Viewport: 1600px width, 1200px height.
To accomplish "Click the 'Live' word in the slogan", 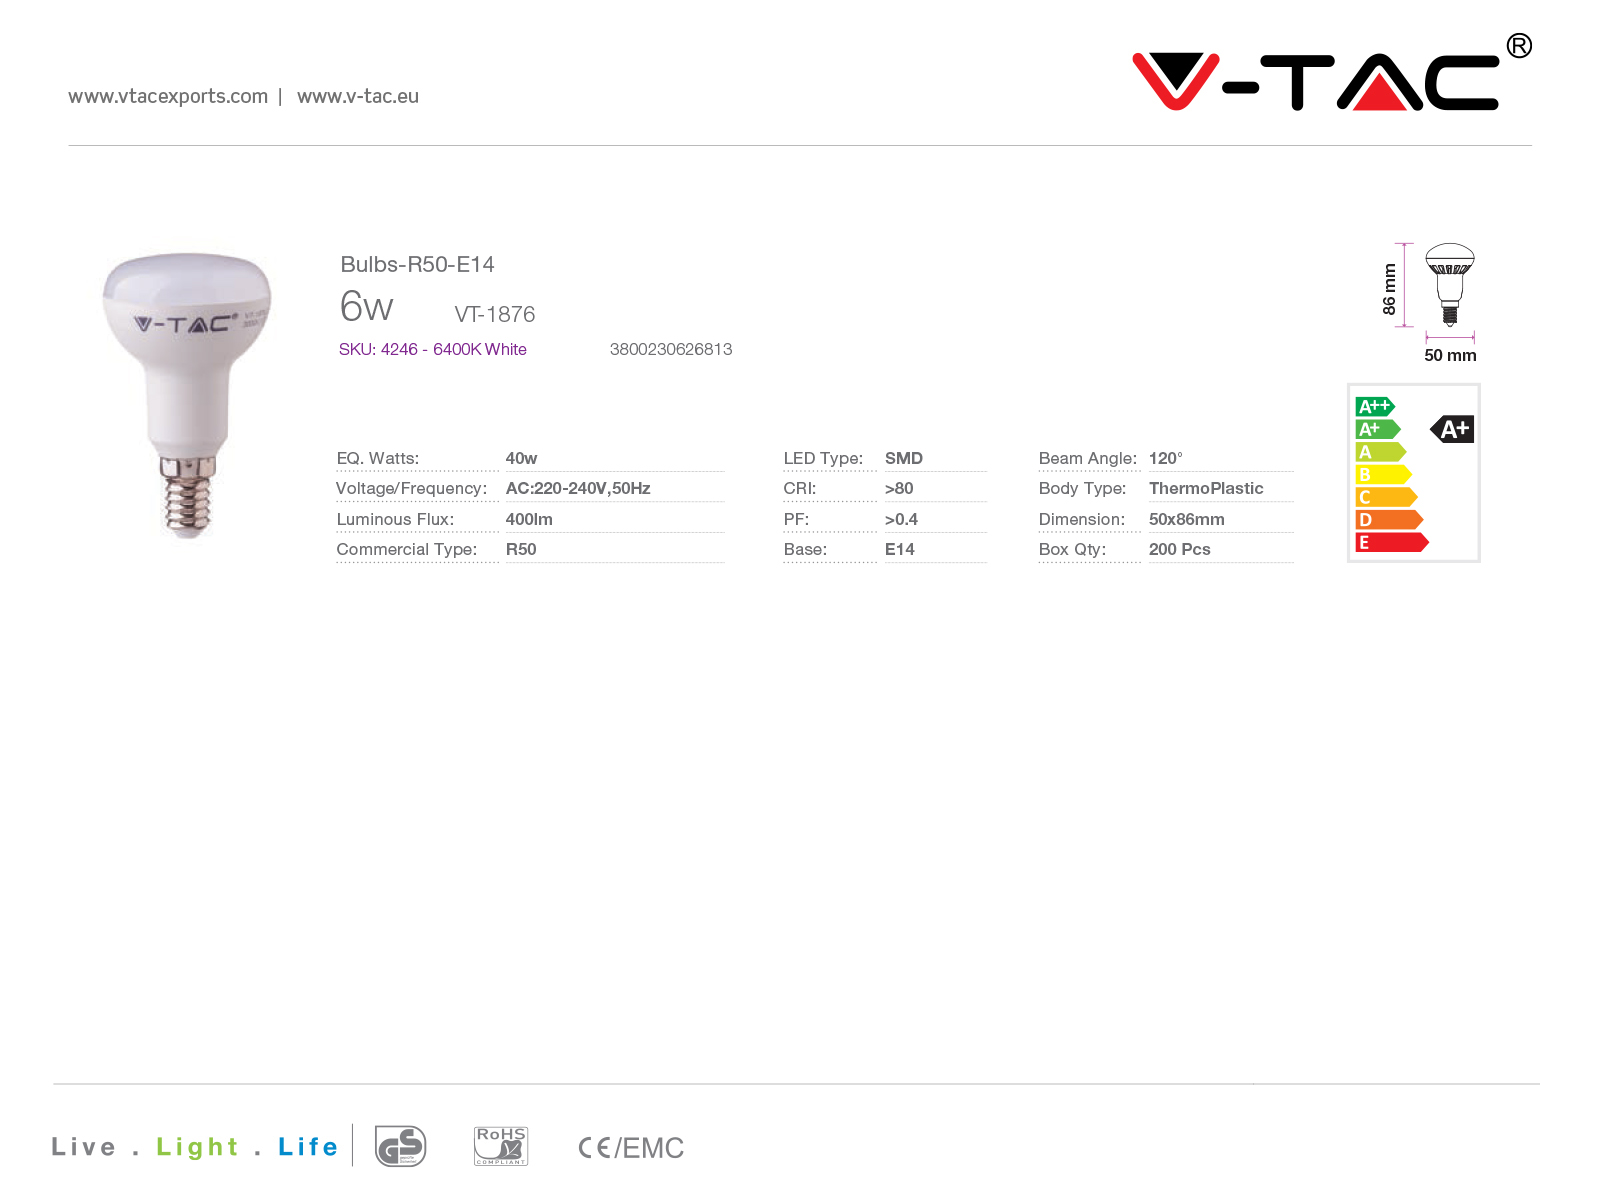I will pos(84,1147).
